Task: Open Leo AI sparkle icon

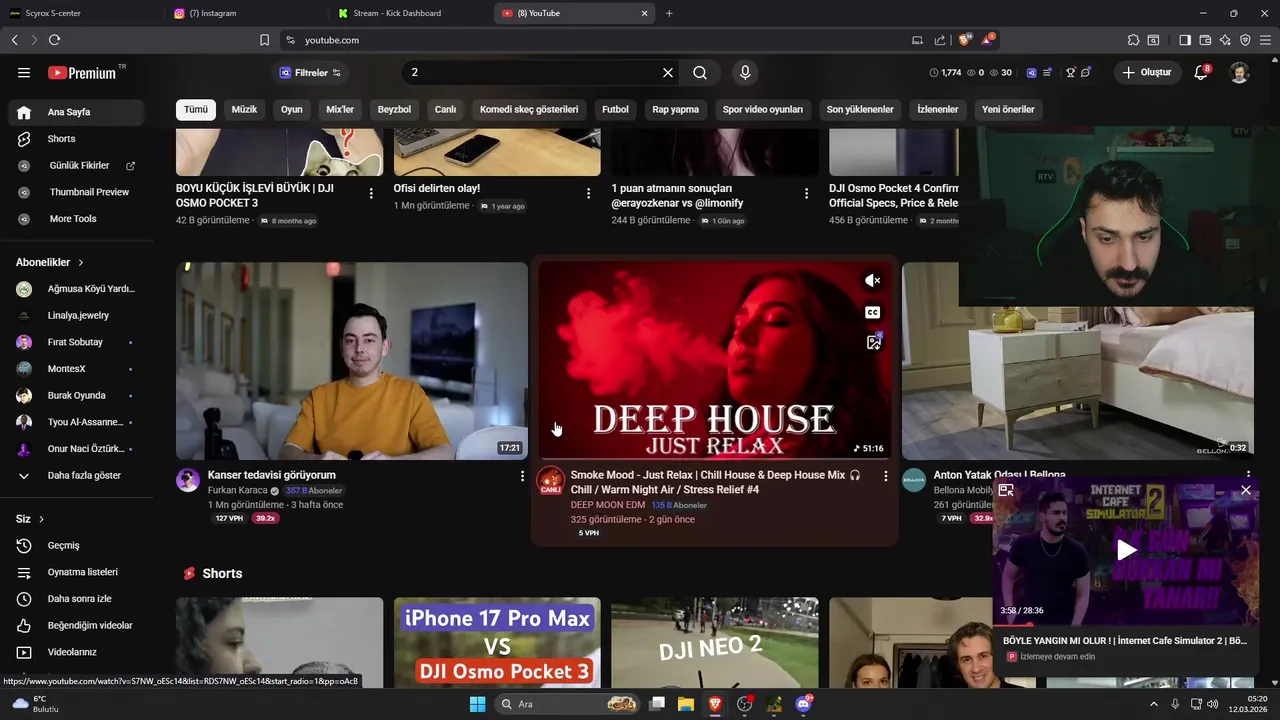Action: click(1225, 40)
